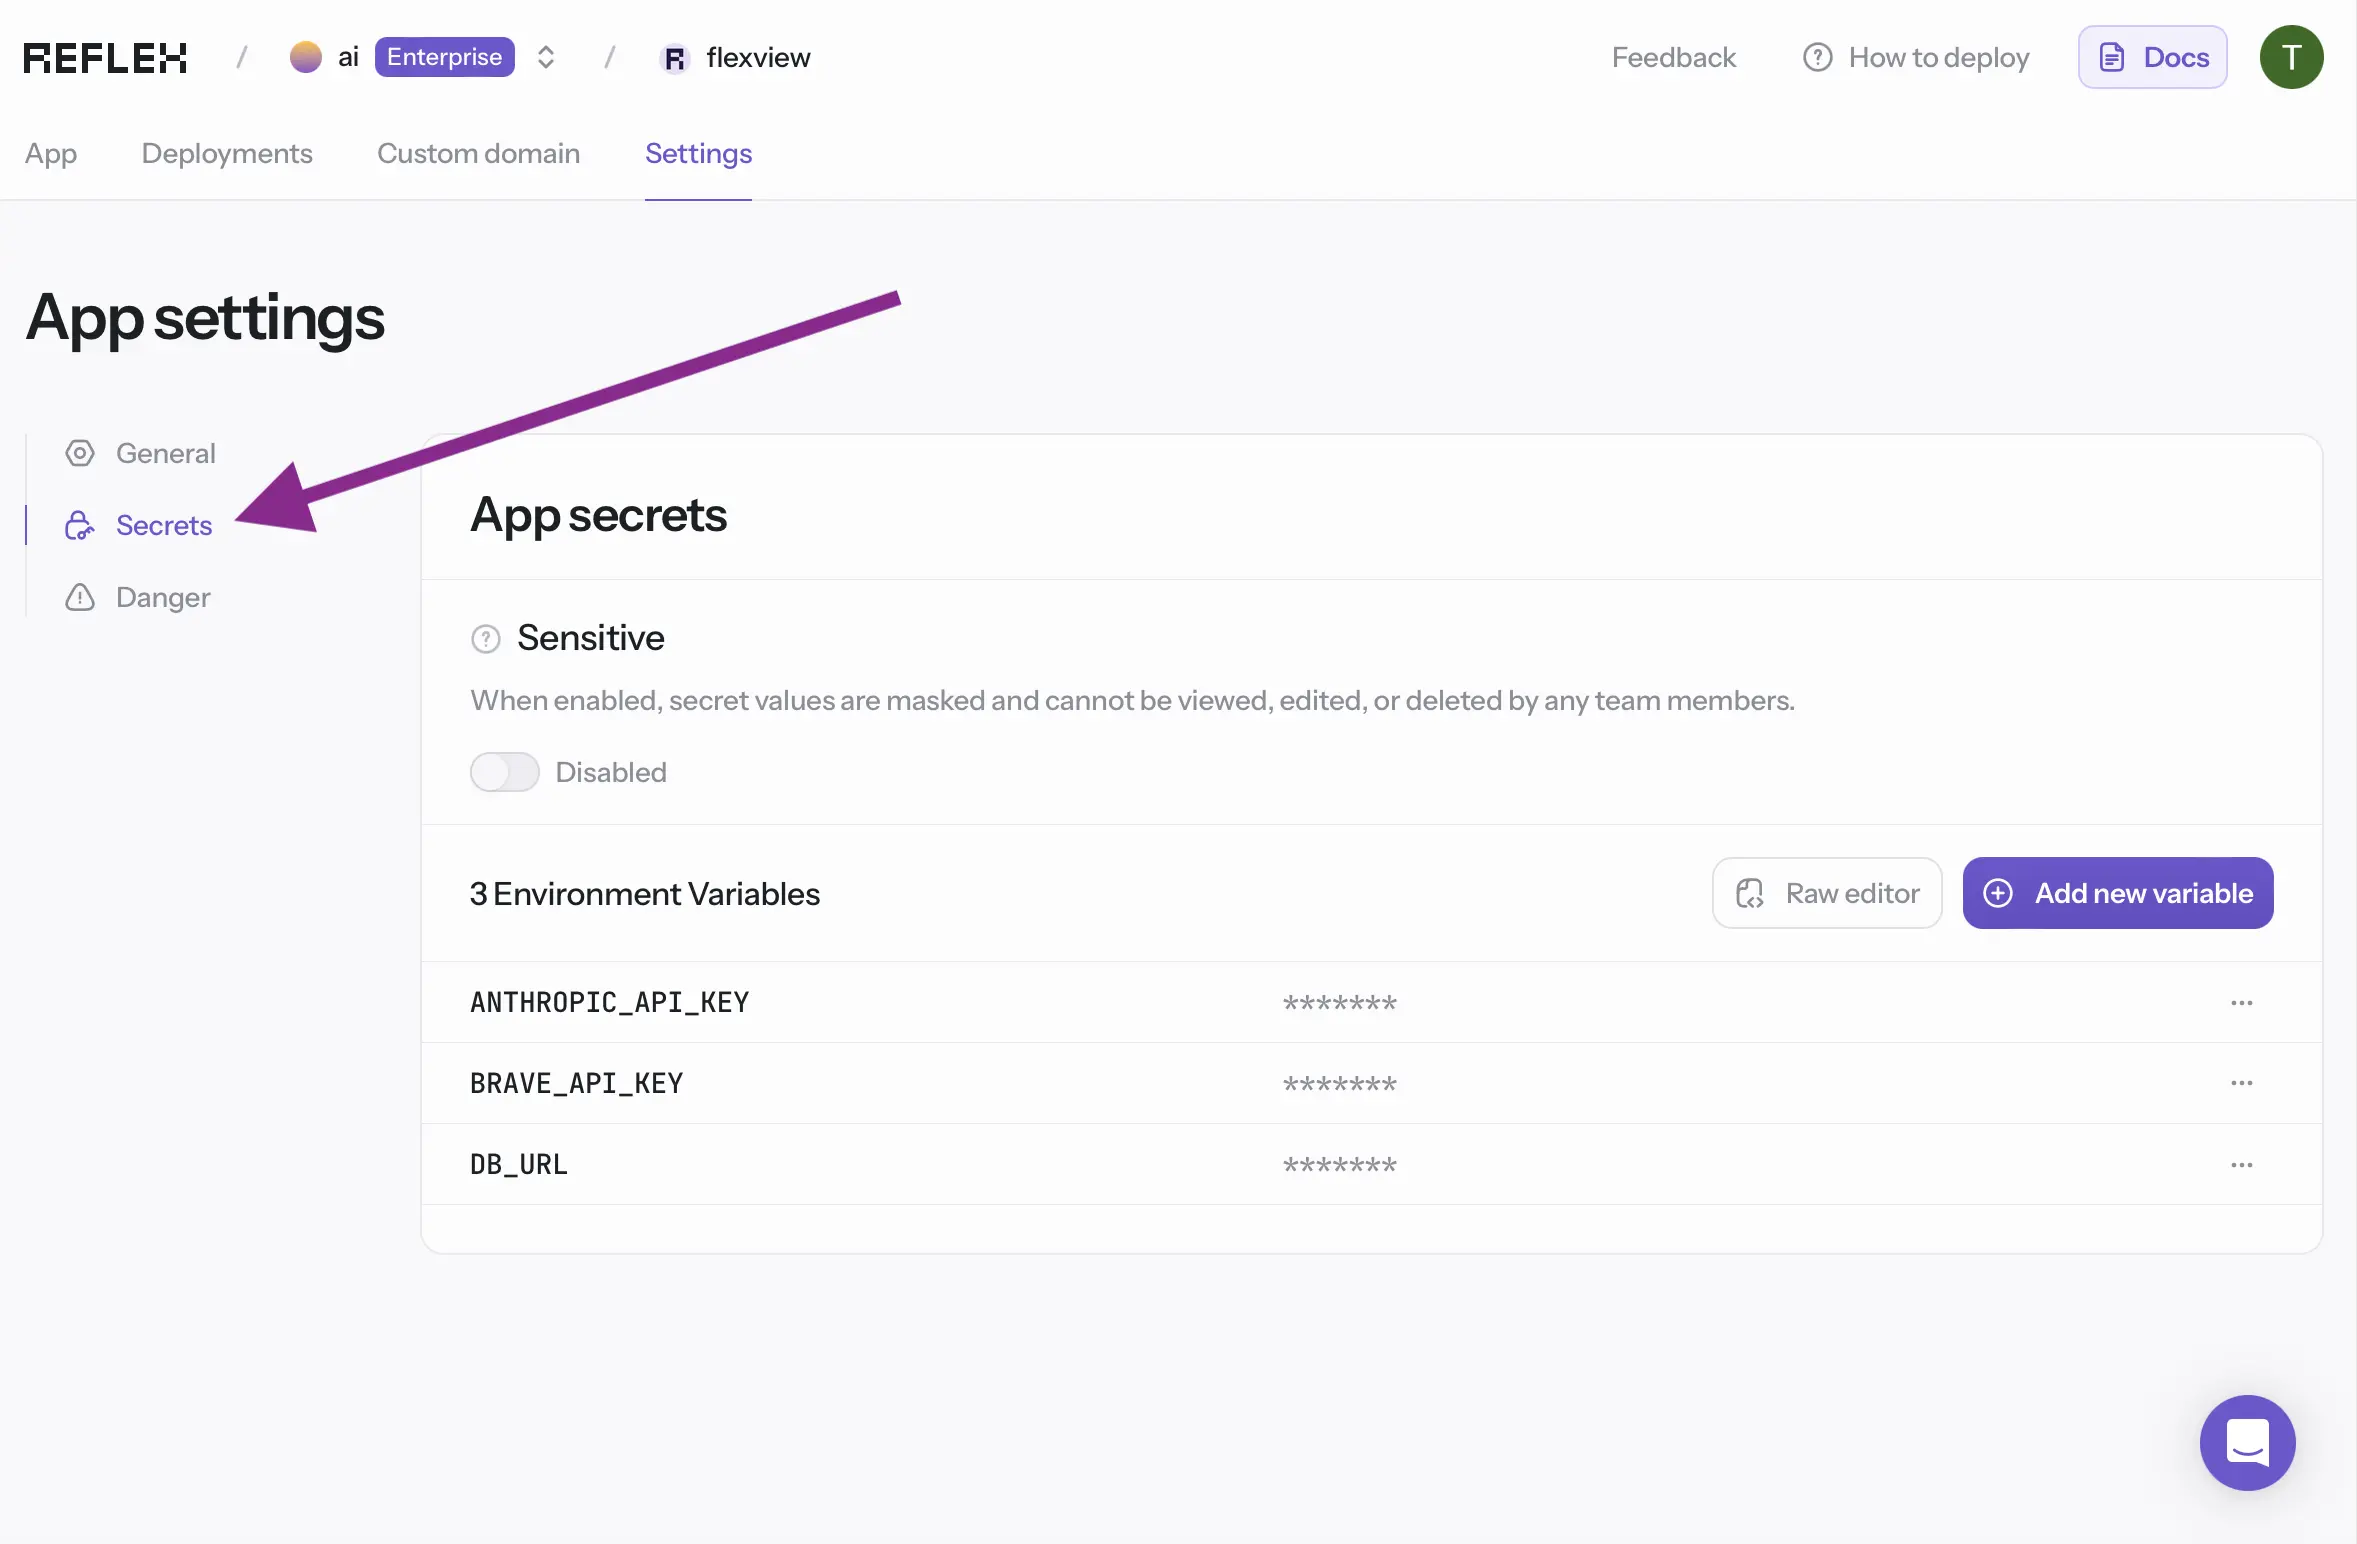Switch to the Deployments tab

pyautogui.click(x=227, y=153)
